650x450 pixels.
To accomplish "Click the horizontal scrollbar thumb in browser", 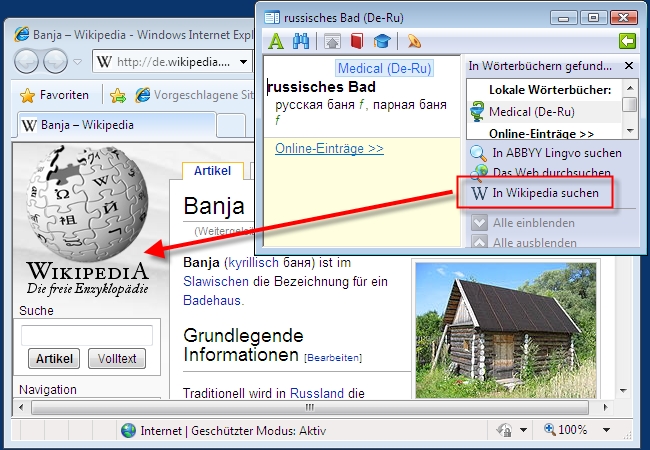I will (310, 407).
